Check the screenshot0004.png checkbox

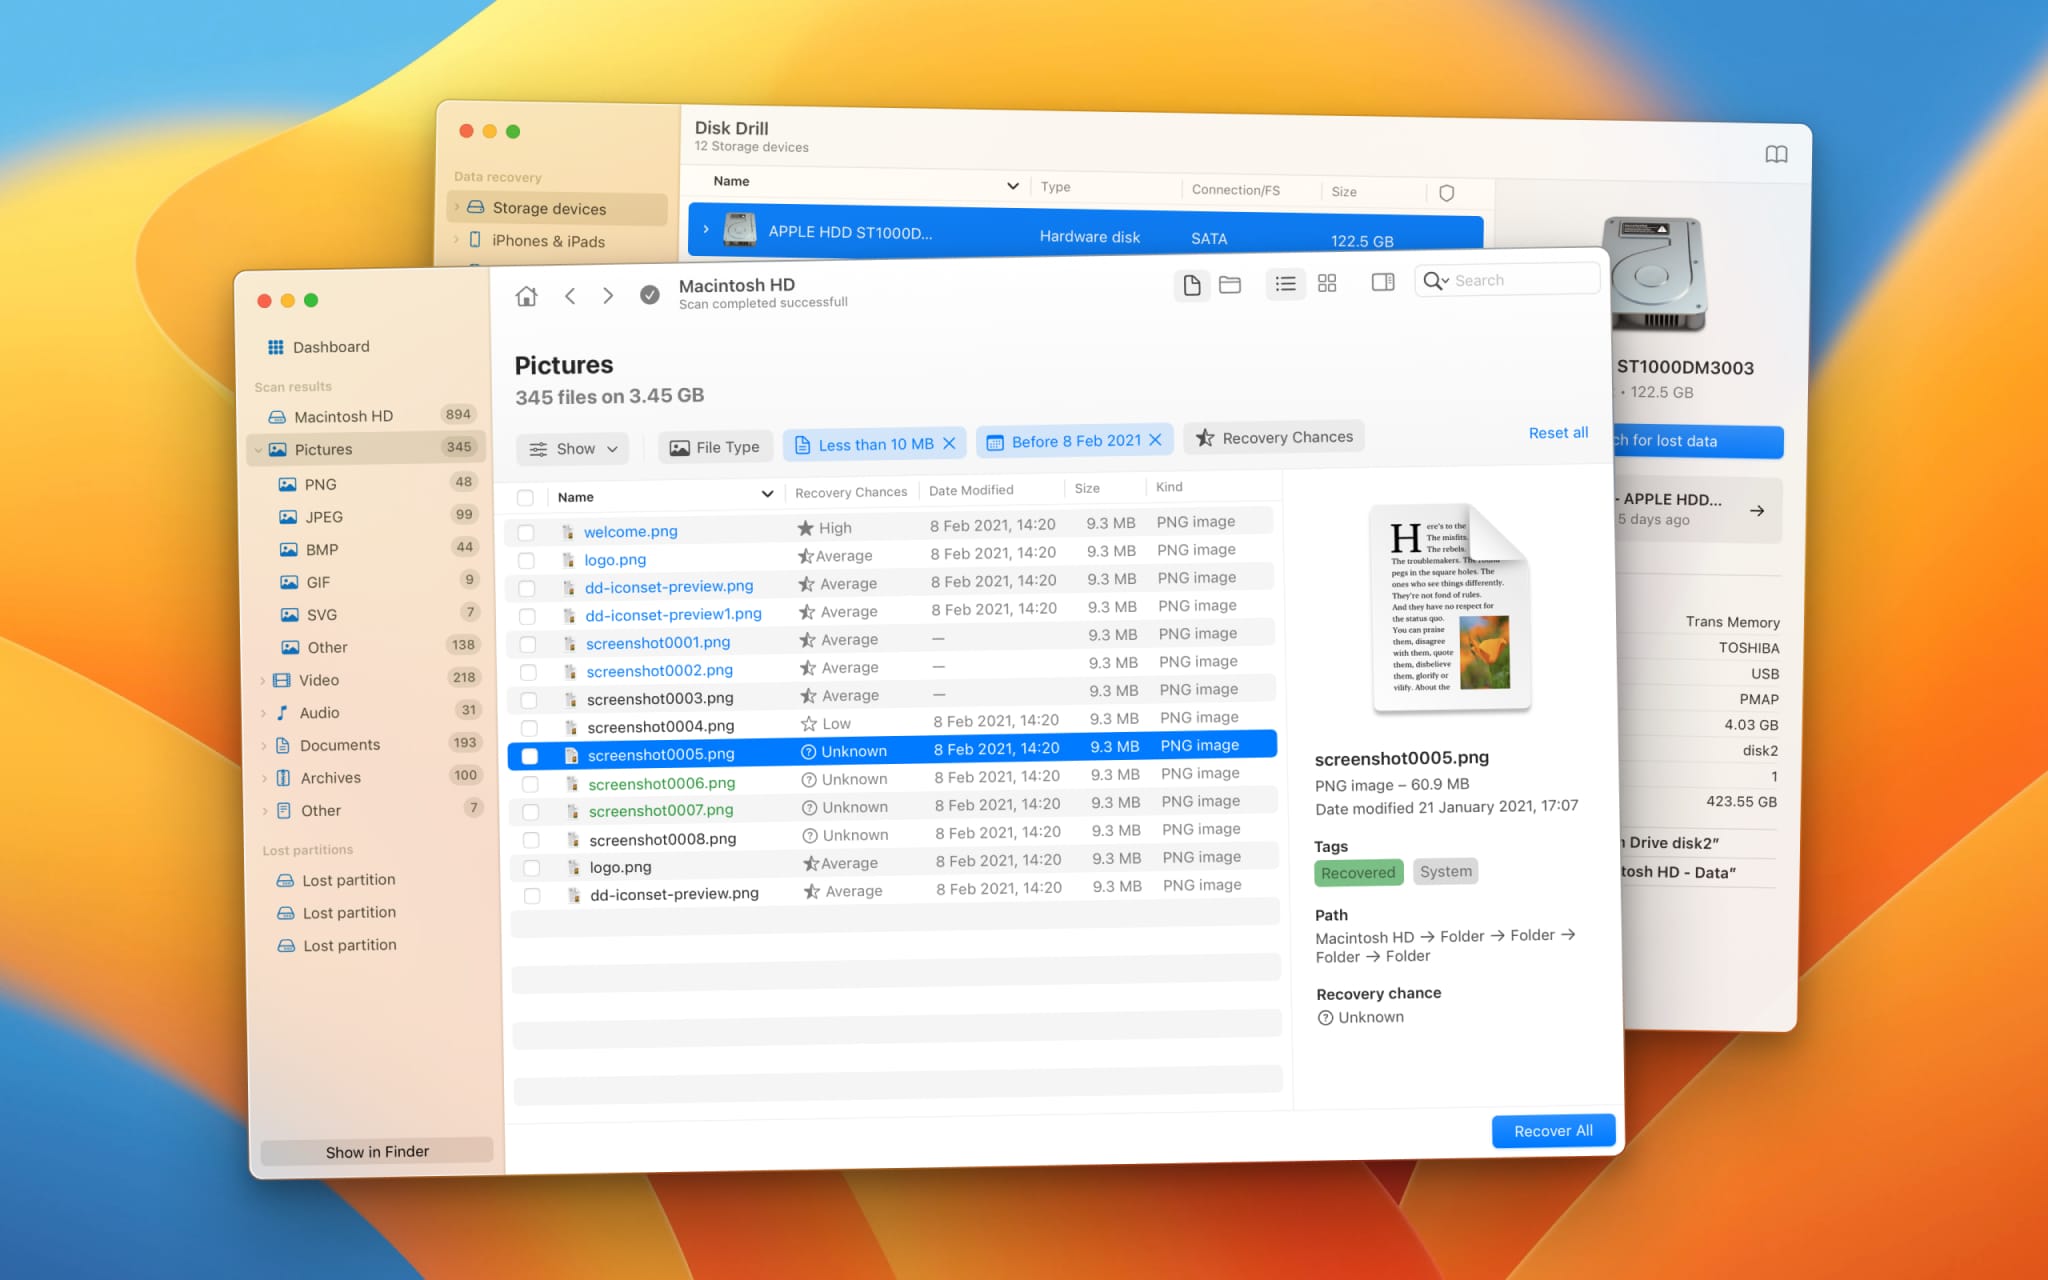pyautogui.click(x=529, y=729)
